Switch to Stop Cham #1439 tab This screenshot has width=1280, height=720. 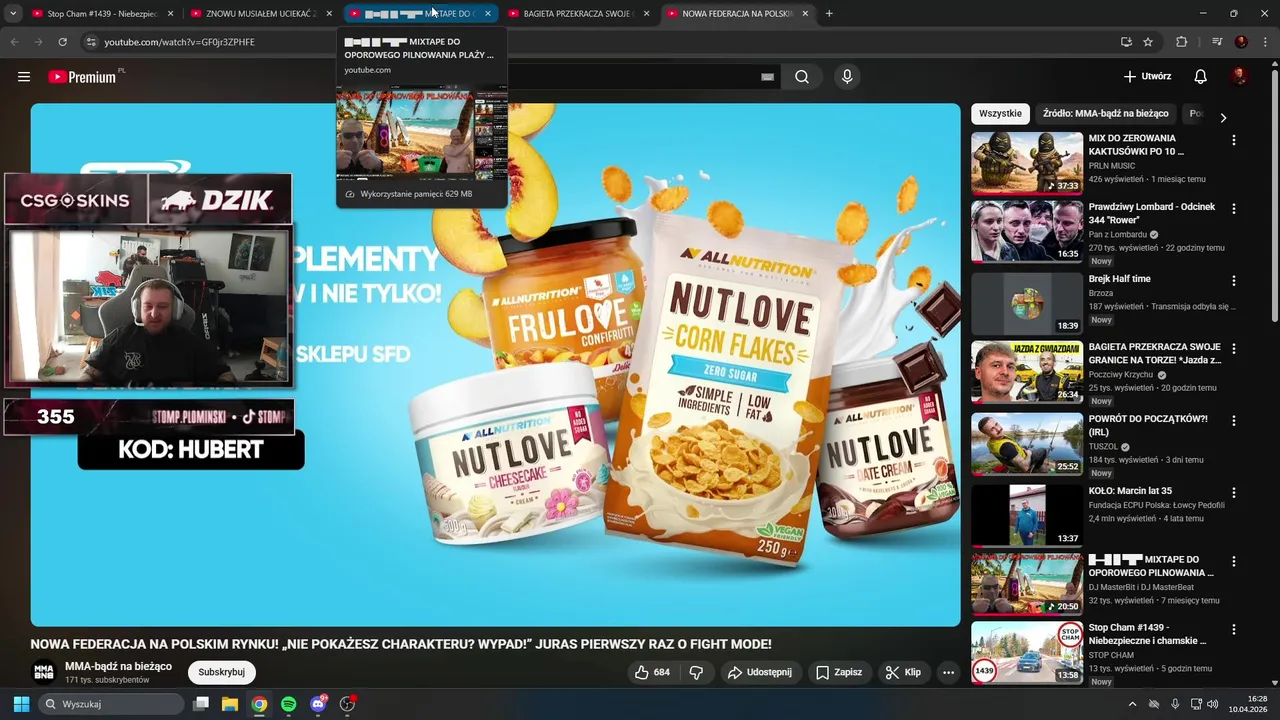(x=102, y=14)
